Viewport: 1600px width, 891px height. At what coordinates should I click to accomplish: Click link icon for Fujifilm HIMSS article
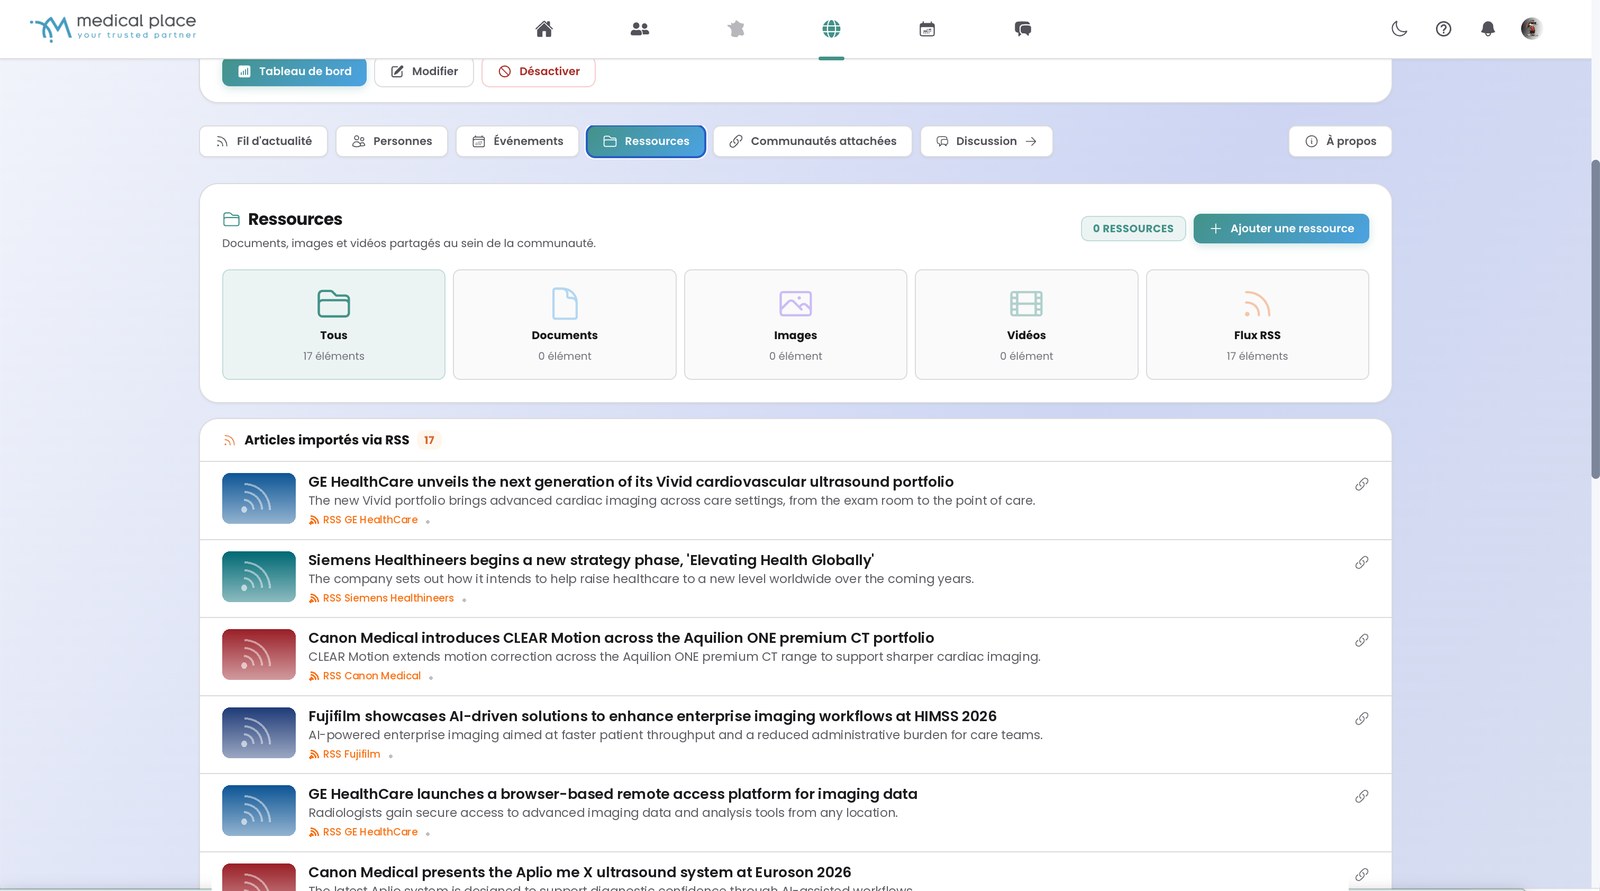coord(1361,718)
